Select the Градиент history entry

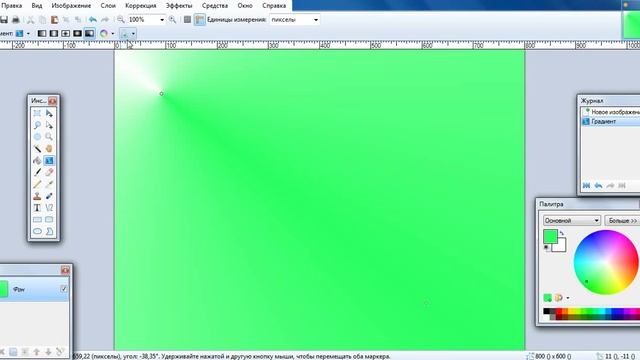click(x=611, y=122)
